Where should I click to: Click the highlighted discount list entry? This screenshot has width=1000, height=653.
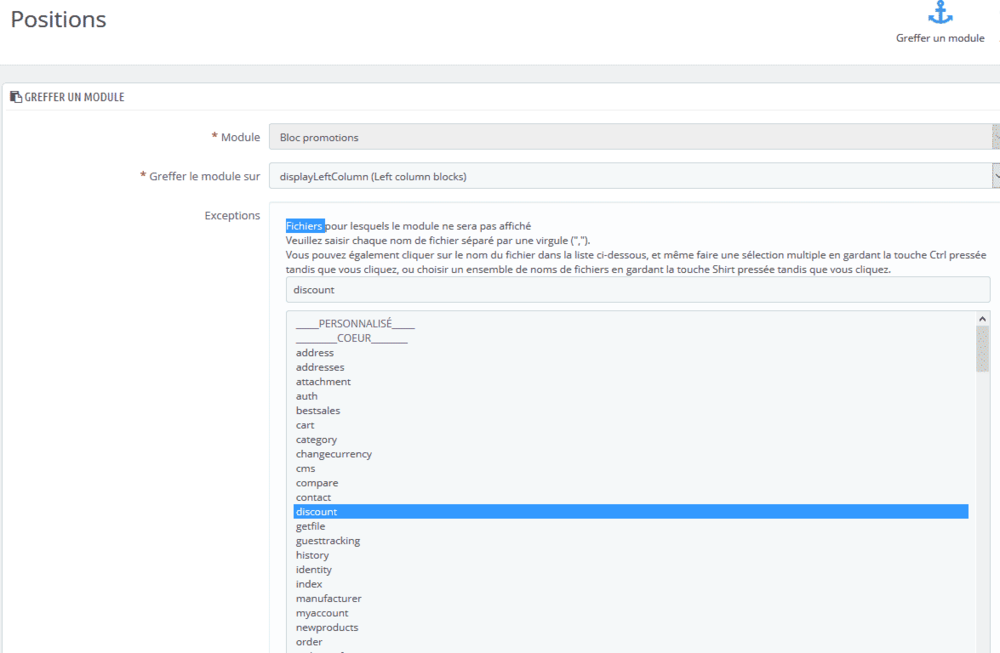pos(631,511)
